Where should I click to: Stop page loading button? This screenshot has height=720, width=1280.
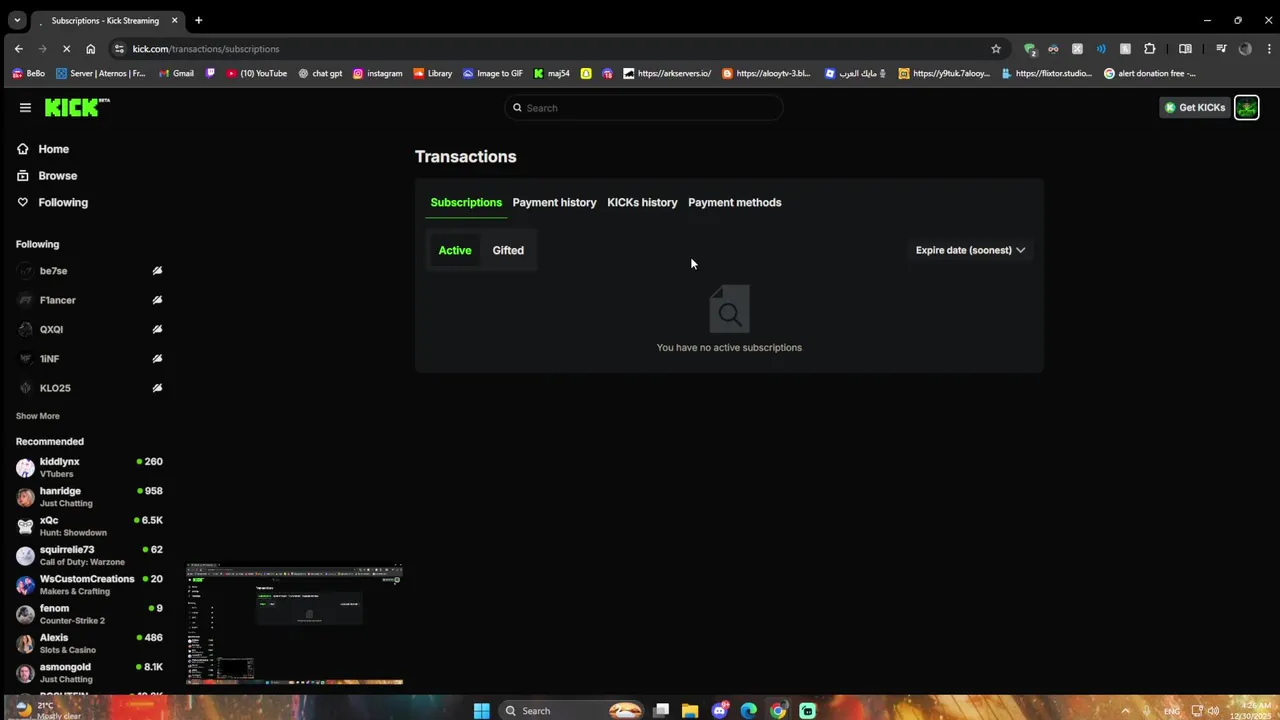pos(66,48)
